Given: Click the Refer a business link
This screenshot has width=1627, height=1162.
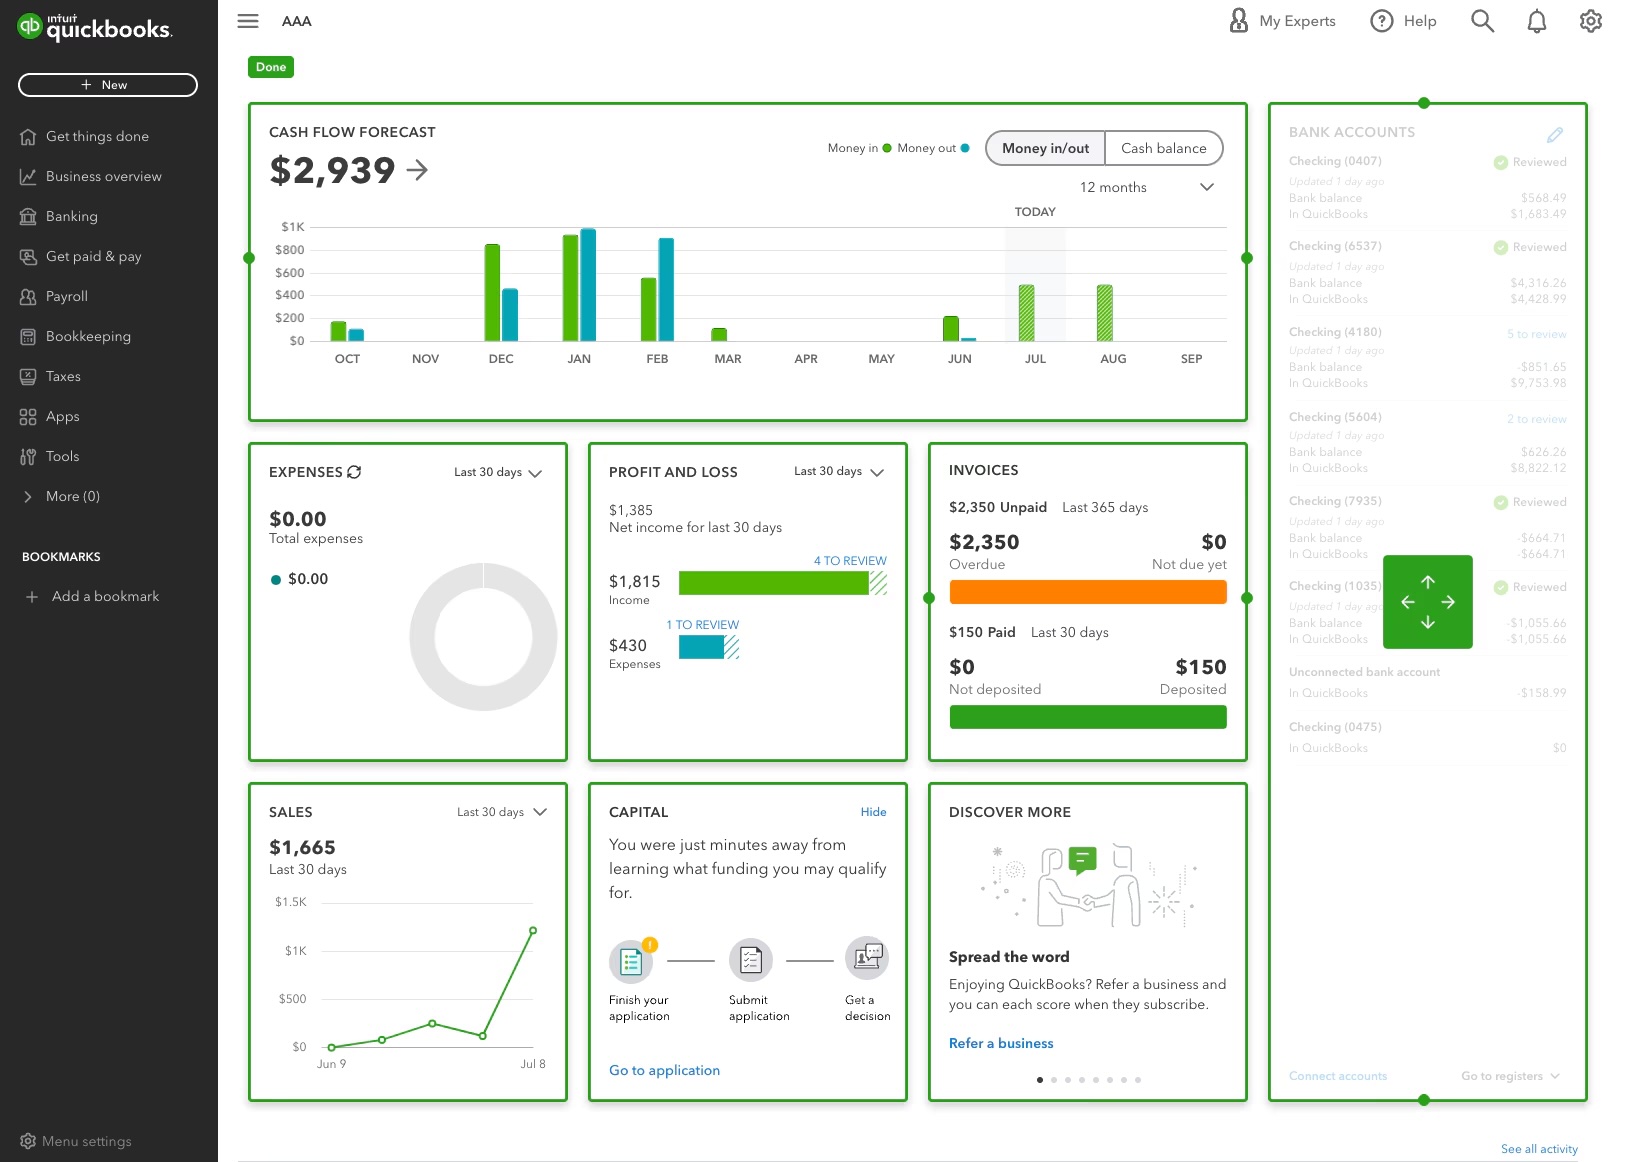Looking at the screenshot, I should pyautogui.click(x=1000, y=1043).
